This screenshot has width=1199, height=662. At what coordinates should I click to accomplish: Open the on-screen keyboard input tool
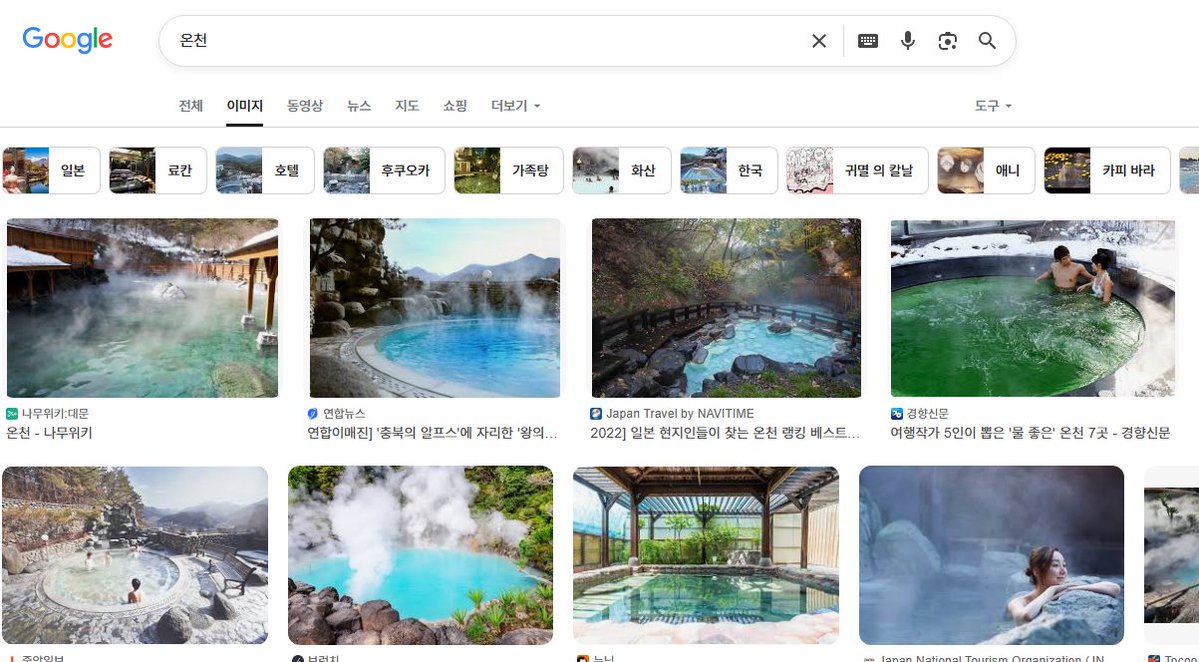[868, 41]
